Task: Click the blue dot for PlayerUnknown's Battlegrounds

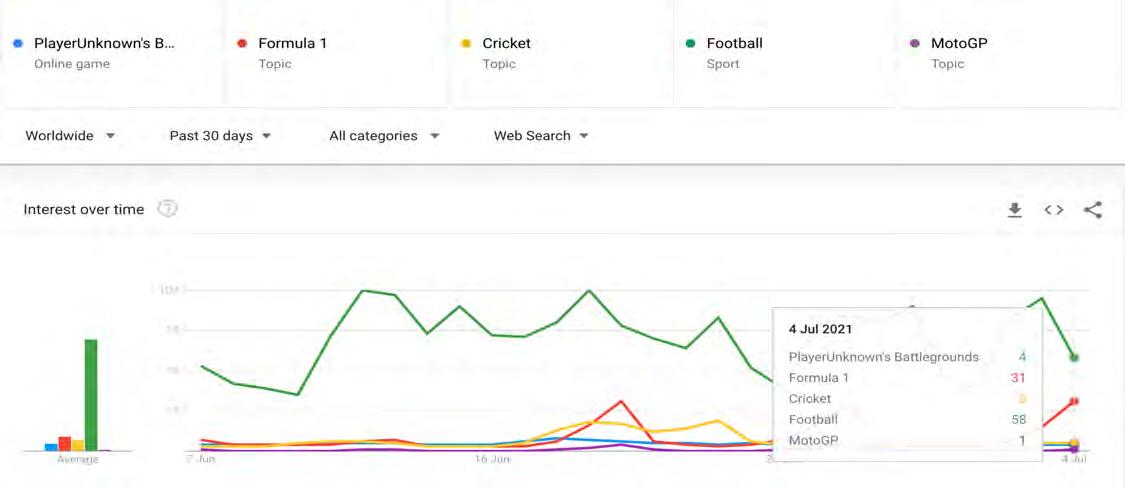Action: pos(18,44)
